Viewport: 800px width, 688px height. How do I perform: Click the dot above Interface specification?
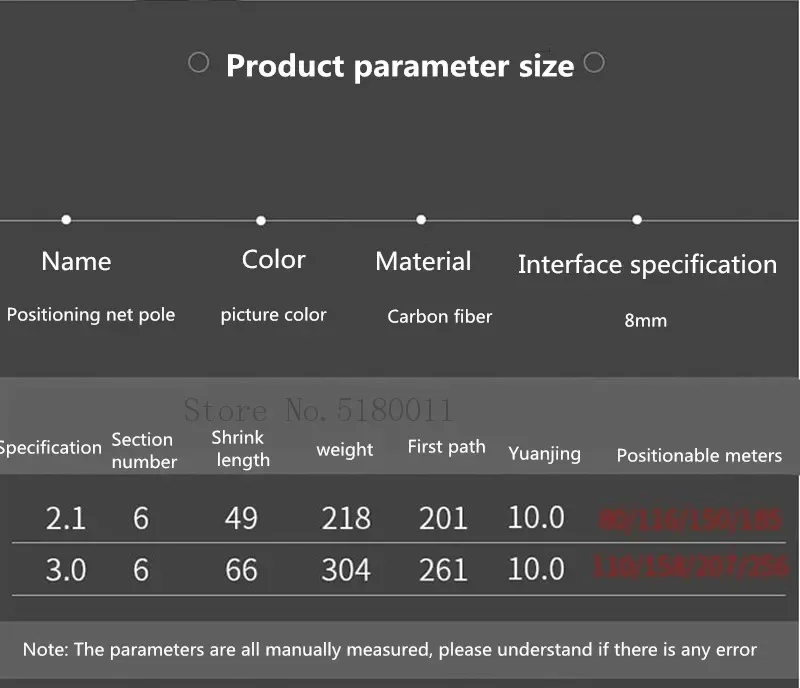point(637,219)
